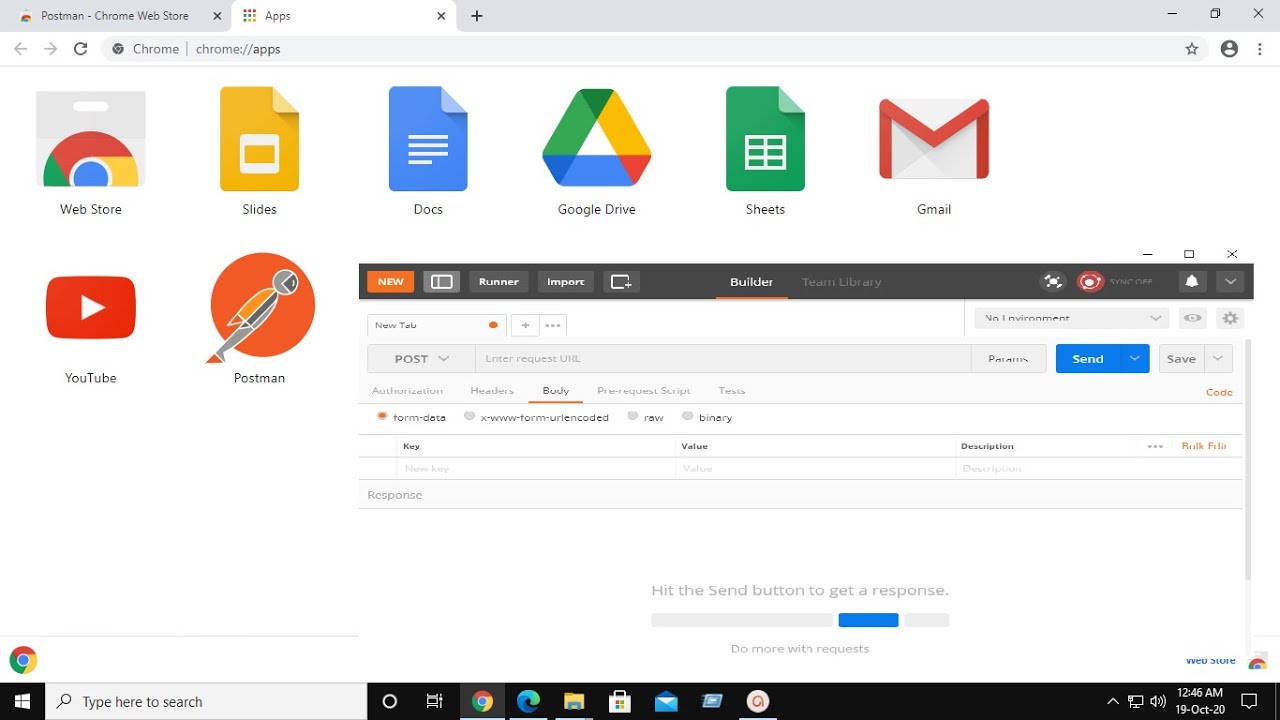Open Mail app from taskbar
1280x720 pixels.
pos(666,702)
